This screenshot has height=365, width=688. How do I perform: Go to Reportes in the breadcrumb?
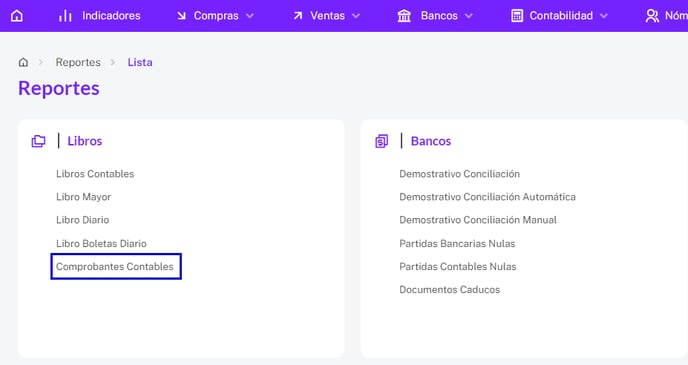point(78,62)
